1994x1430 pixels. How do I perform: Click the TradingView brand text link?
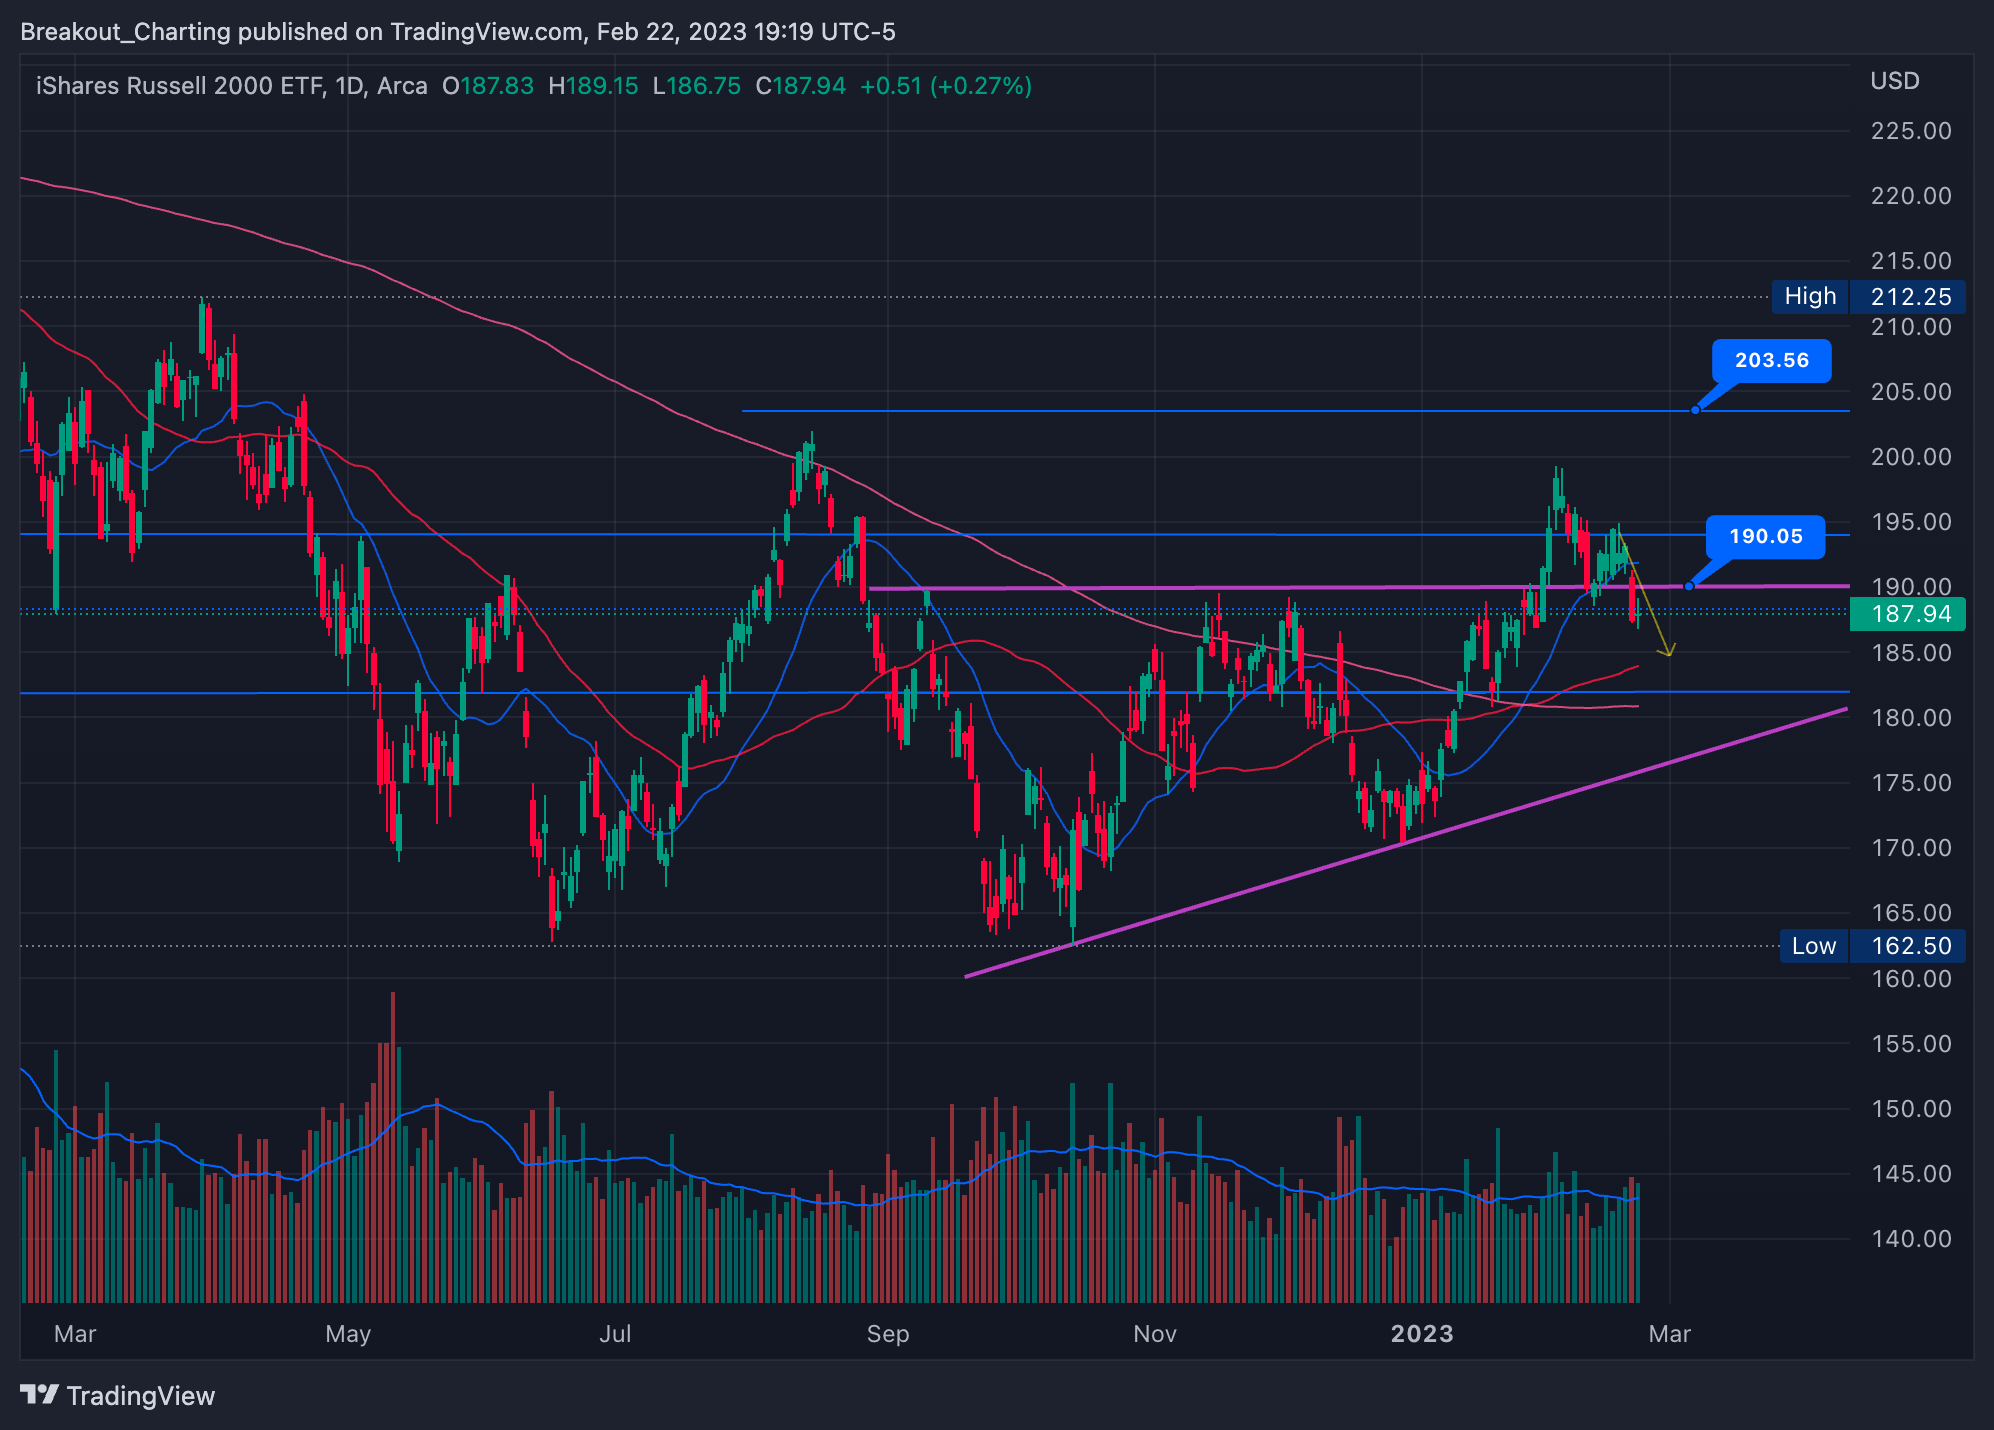tap(140, 1396)
